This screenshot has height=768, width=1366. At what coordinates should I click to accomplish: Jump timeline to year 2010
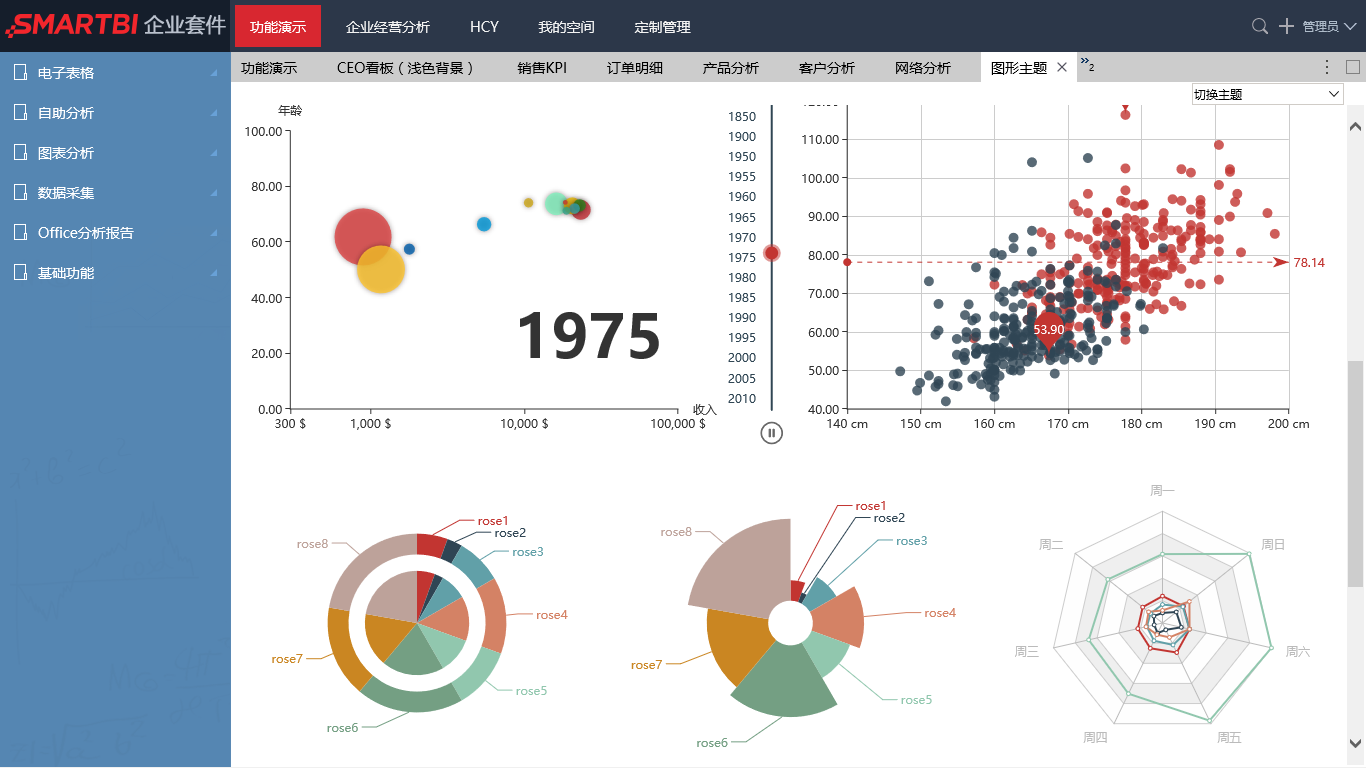coord(742,398)
